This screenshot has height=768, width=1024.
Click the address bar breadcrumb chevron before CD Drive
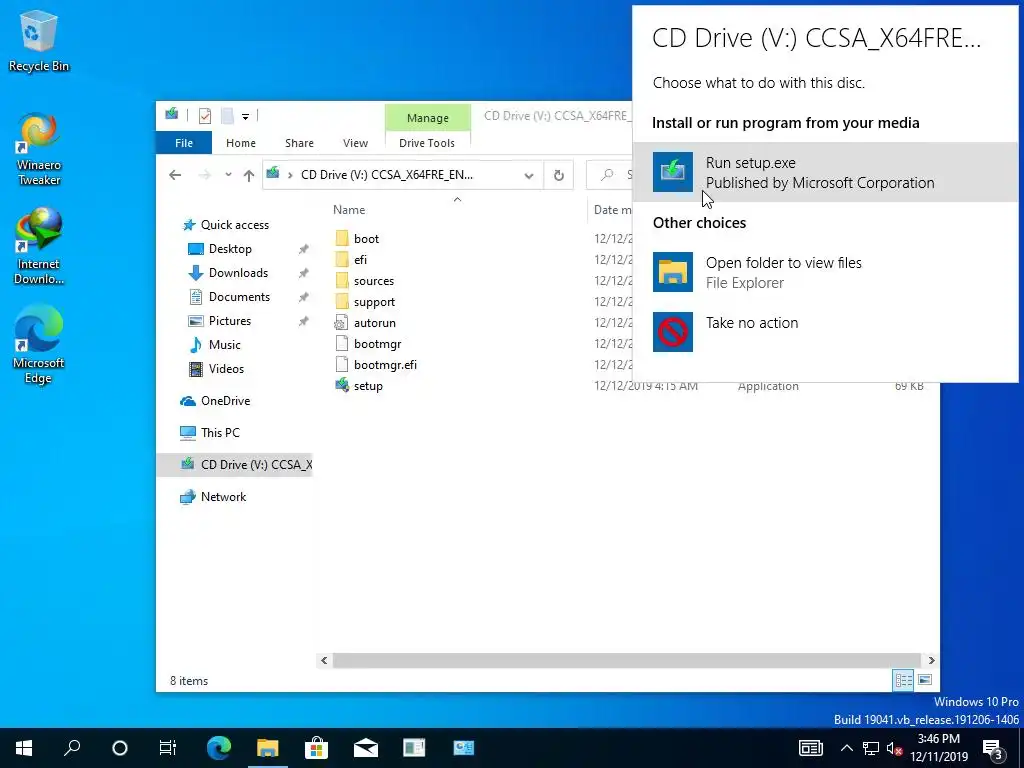tap(290, 175)
